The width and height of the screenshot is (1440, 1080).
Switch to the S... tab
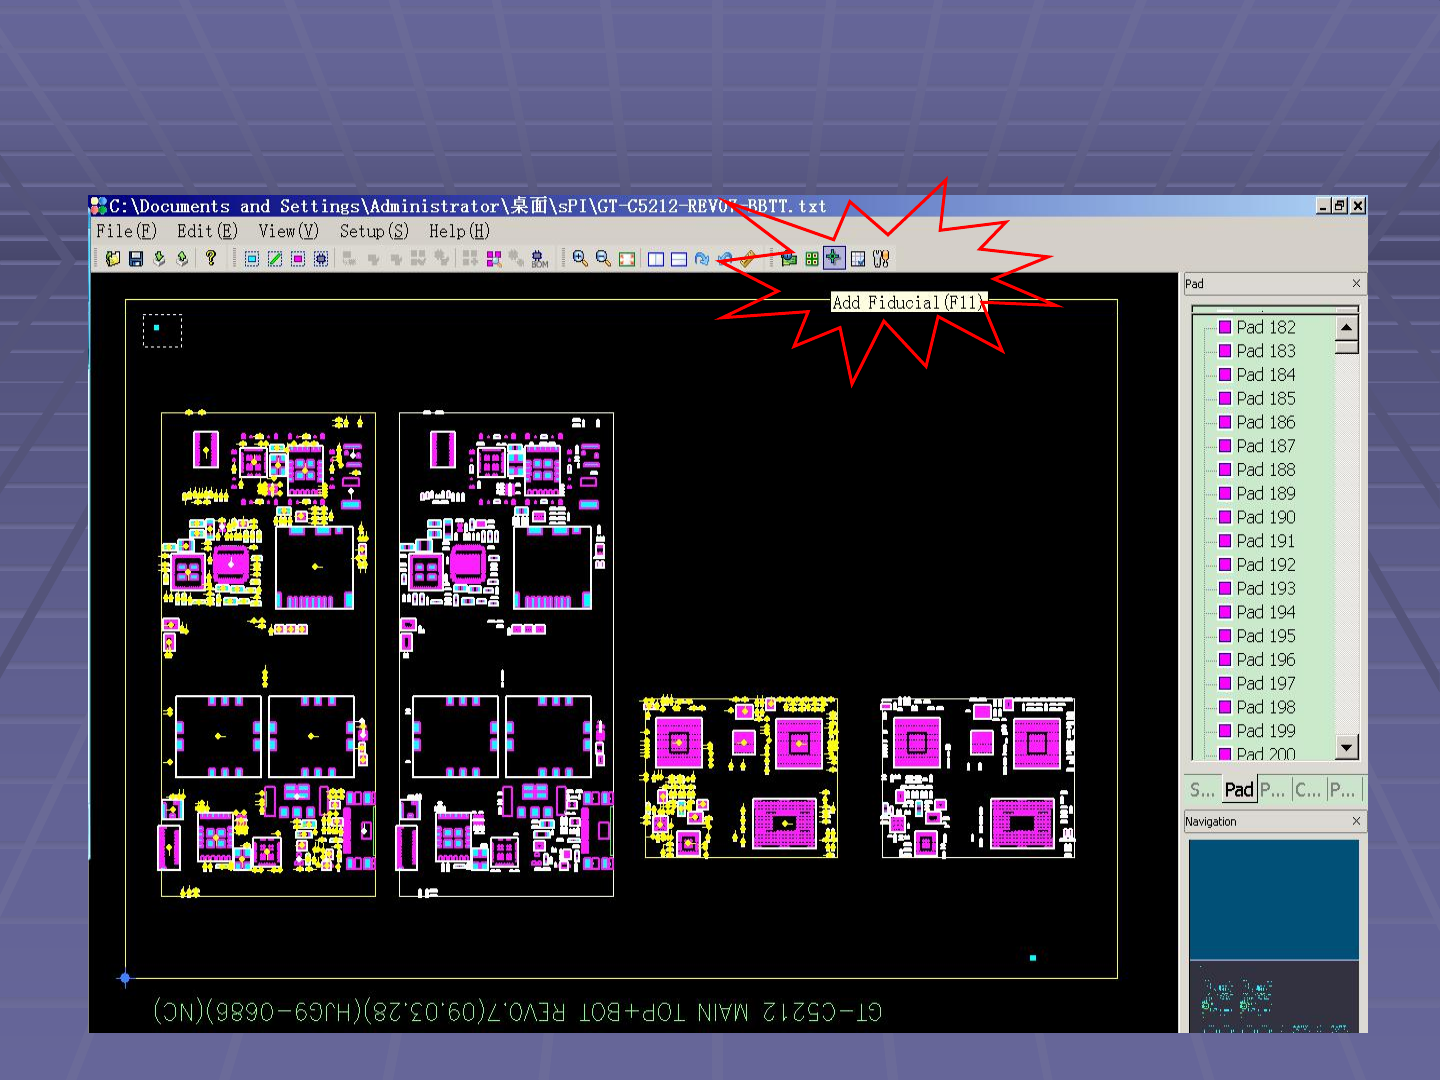pos(1203,790)
